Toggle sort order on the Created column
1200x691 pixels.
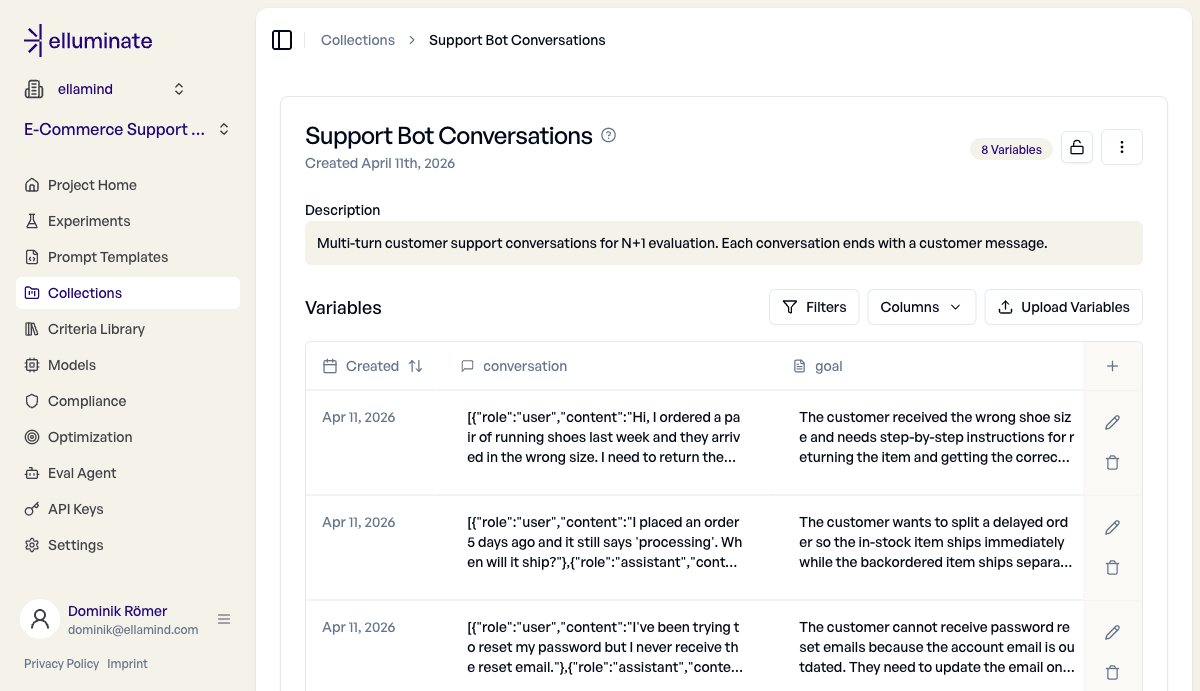[413, 366]
